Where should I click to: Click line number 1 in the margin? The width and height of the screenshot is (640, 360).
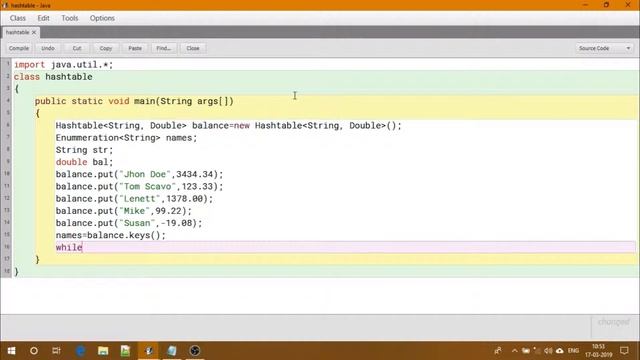click(x=8, y=64)
